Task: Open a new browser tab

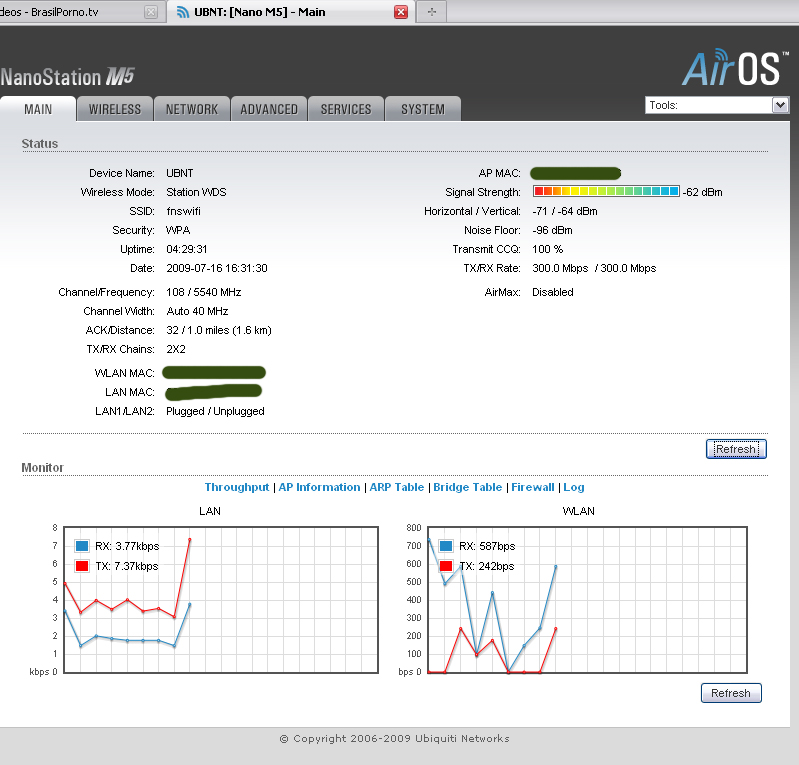Action: (x=432, y=12)
